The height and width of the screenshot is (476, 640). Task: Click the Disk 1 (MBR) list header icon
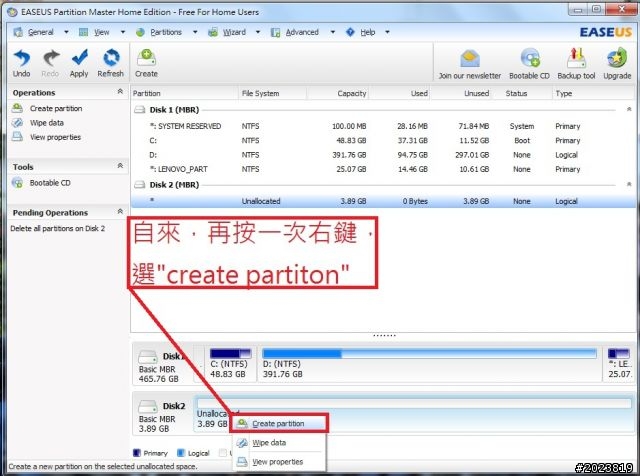pos(140,110)
